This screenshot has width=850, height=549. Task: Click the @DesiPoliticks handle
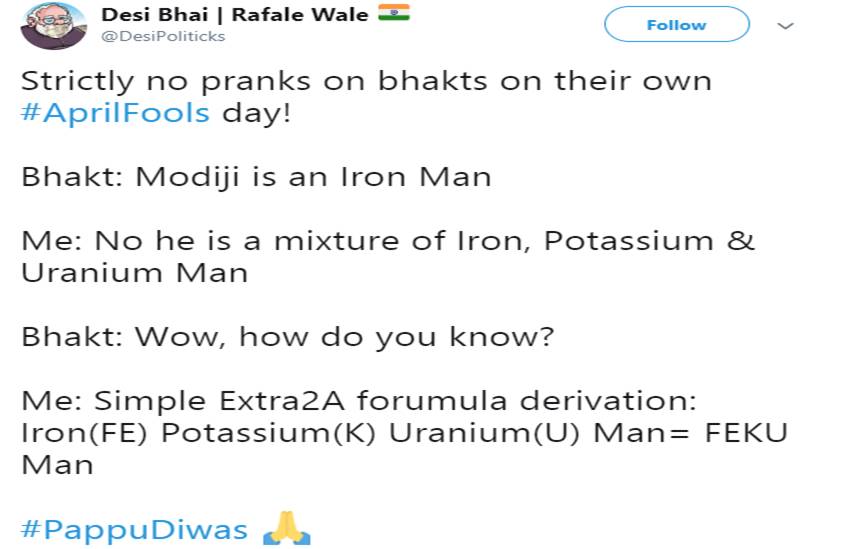(x=164, y=37)
